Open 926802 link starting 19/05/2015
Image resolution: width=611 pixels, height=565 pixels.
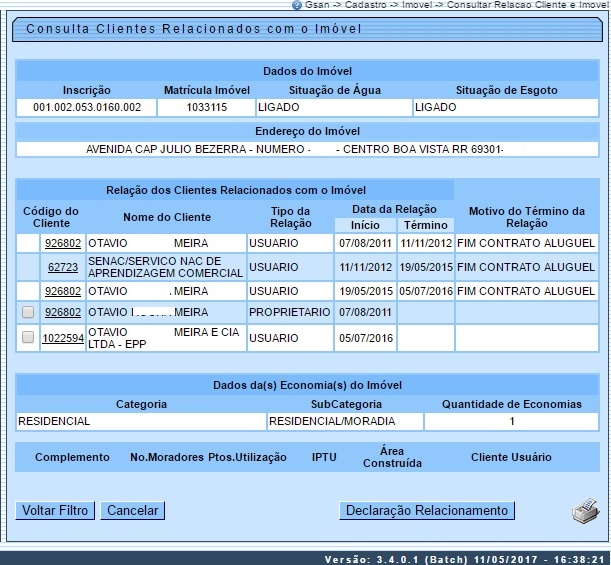(x=62, y=292)
